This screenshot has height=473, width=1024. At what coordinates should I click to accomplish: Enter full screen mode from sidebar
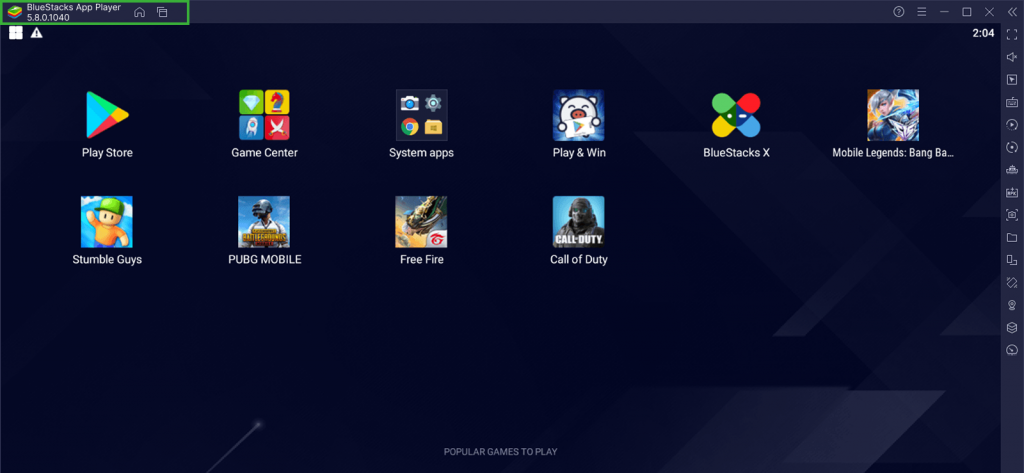(1012, 35)
